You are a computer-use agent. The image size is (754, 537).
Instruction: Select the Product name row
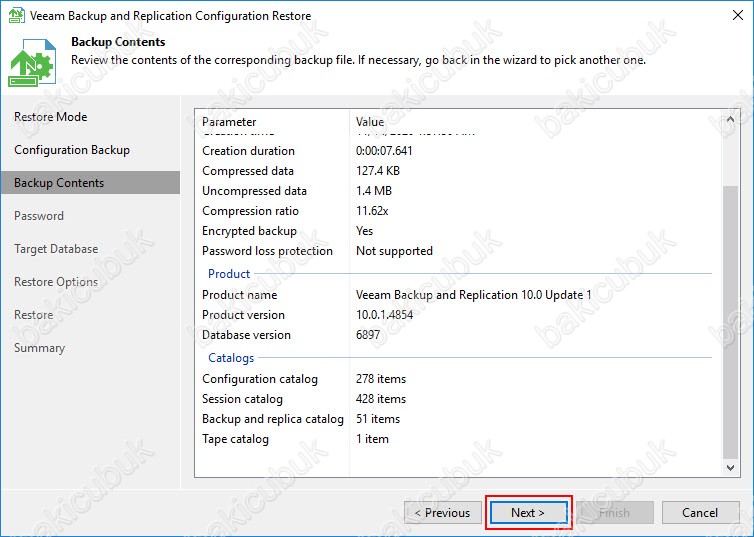click(457, 295)
